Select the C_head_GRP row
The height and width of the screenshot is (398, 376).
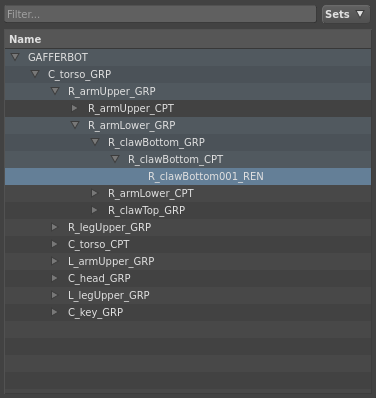point(188,278)
